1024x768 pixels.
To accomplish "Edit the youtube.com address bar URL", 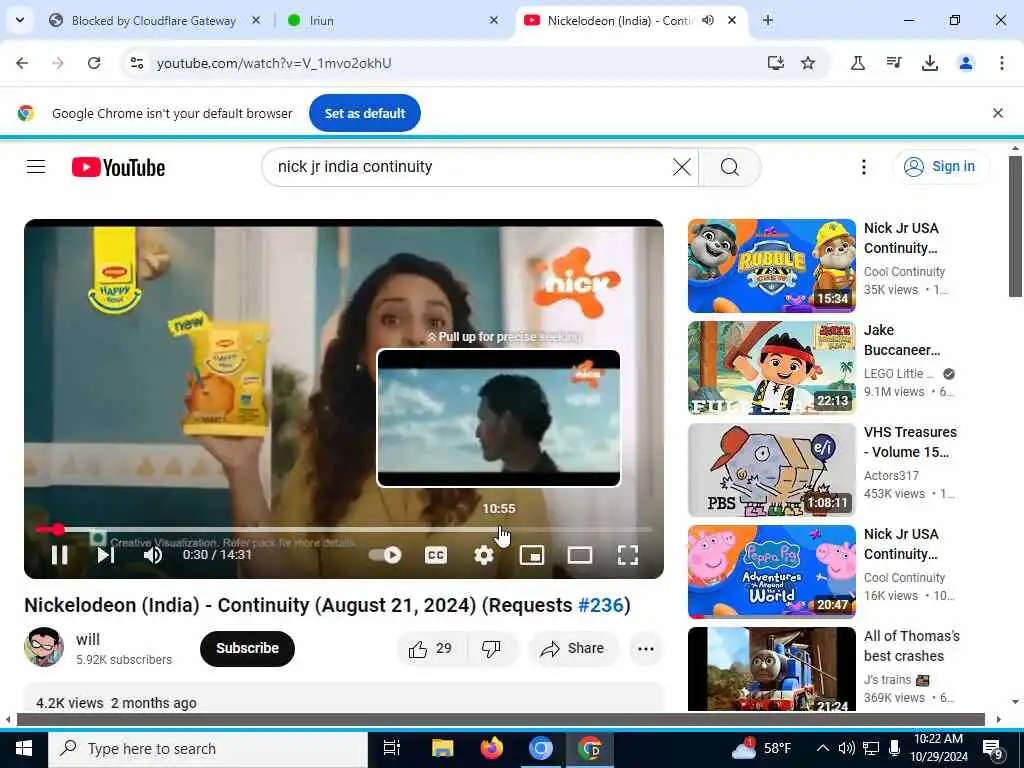I will [274, 63].
